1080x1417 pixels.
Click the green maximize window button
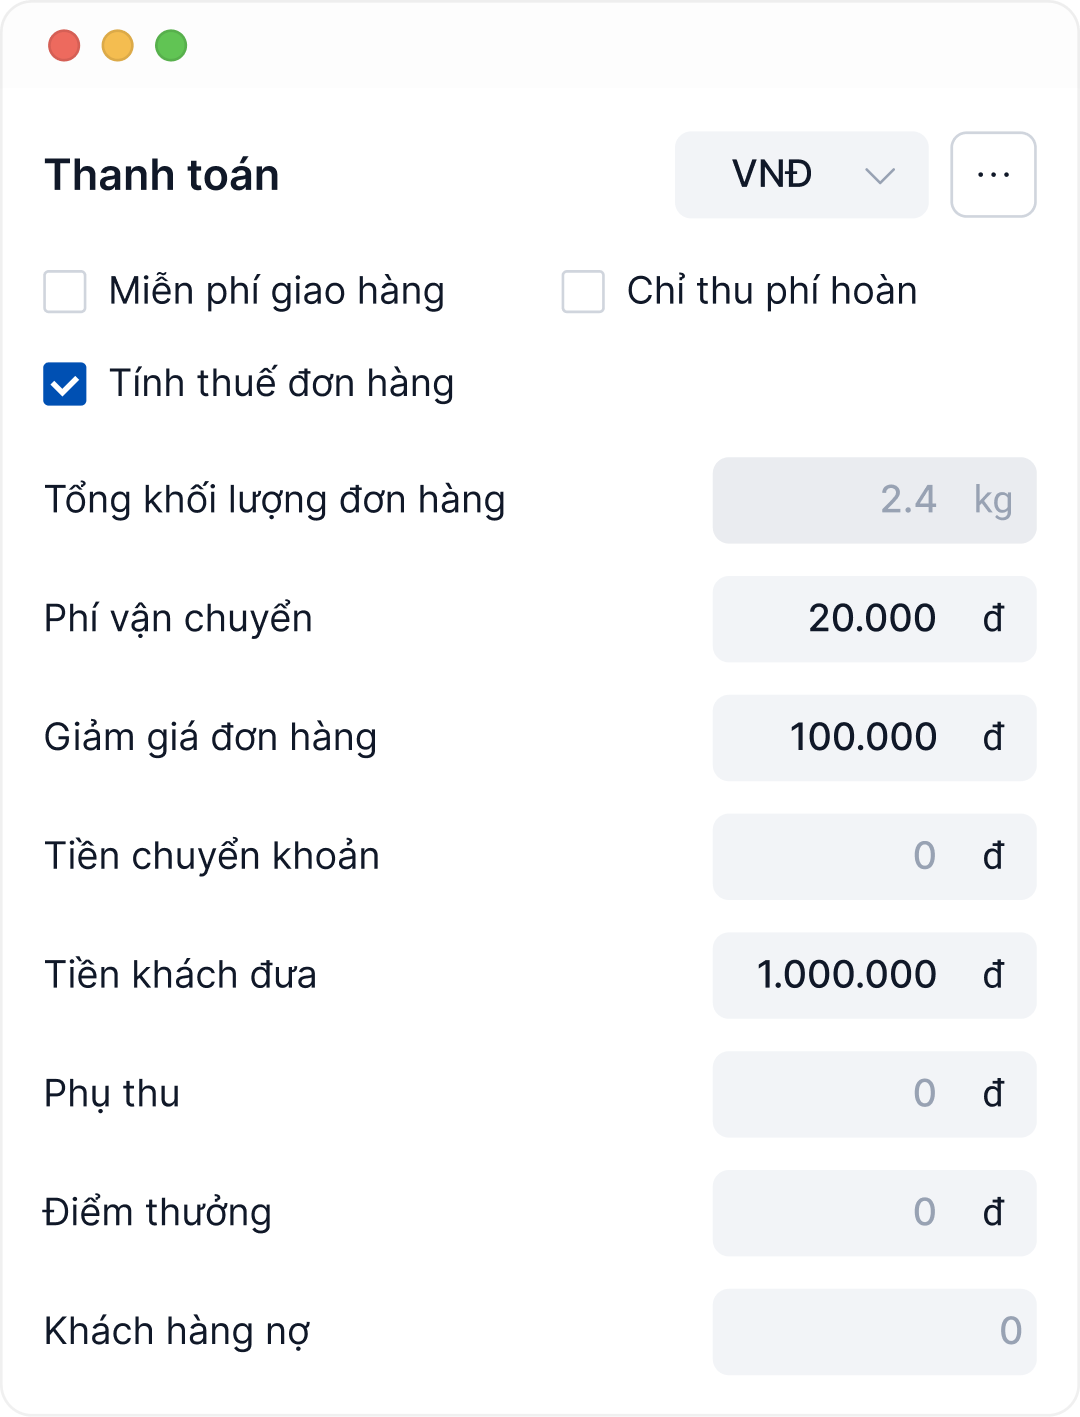point(171,46)
